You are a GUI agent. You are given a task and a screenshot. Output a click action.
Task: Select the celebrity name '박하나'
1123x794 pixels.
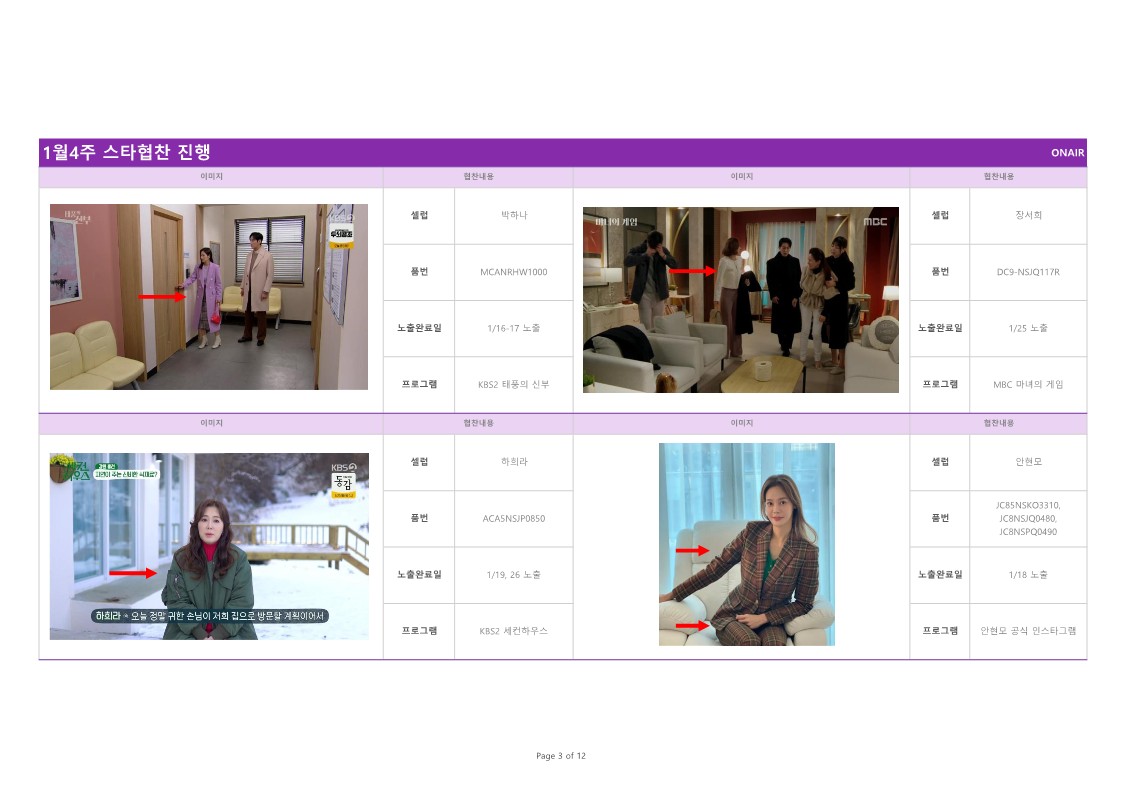pyautogui.click(x=514, y=215)
